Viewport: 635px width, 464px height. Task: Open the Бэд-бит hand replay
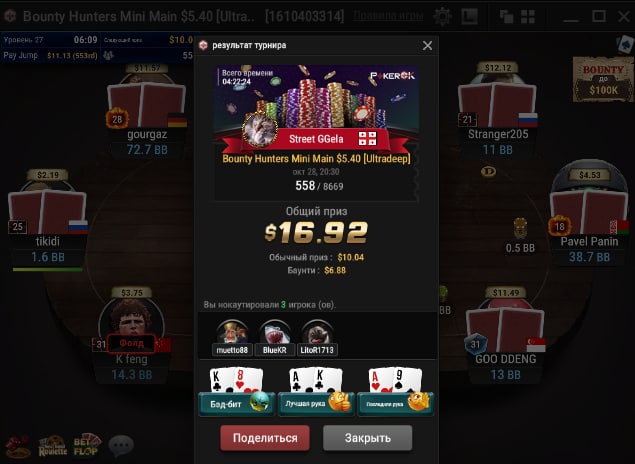237,404
